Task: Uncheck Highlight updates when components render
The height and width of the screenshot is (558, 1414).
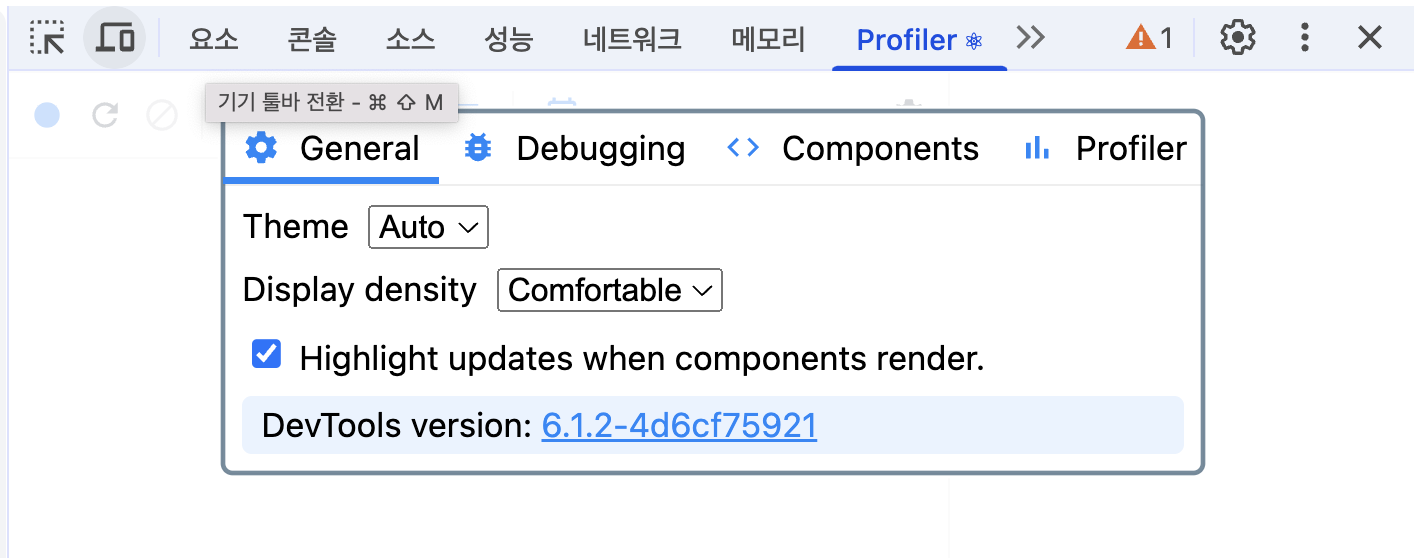Action: tap(266, 354)
